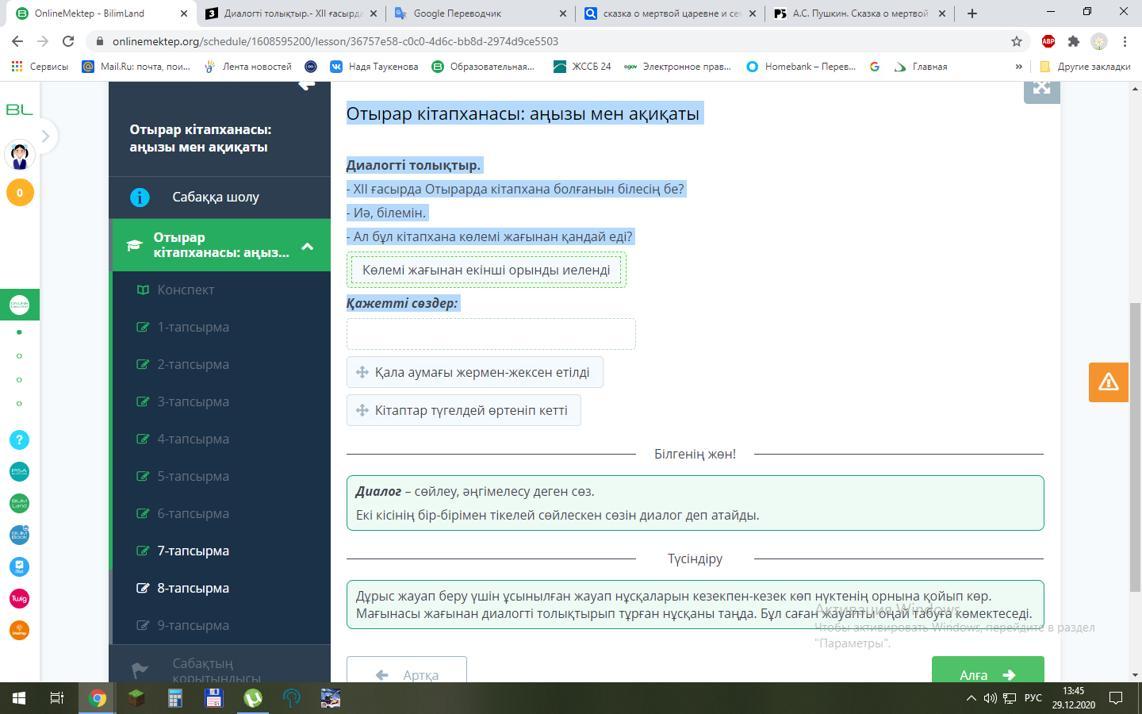Click the Артқа back button
Viewport: 1142px width, 714px height.
[406, 670]
